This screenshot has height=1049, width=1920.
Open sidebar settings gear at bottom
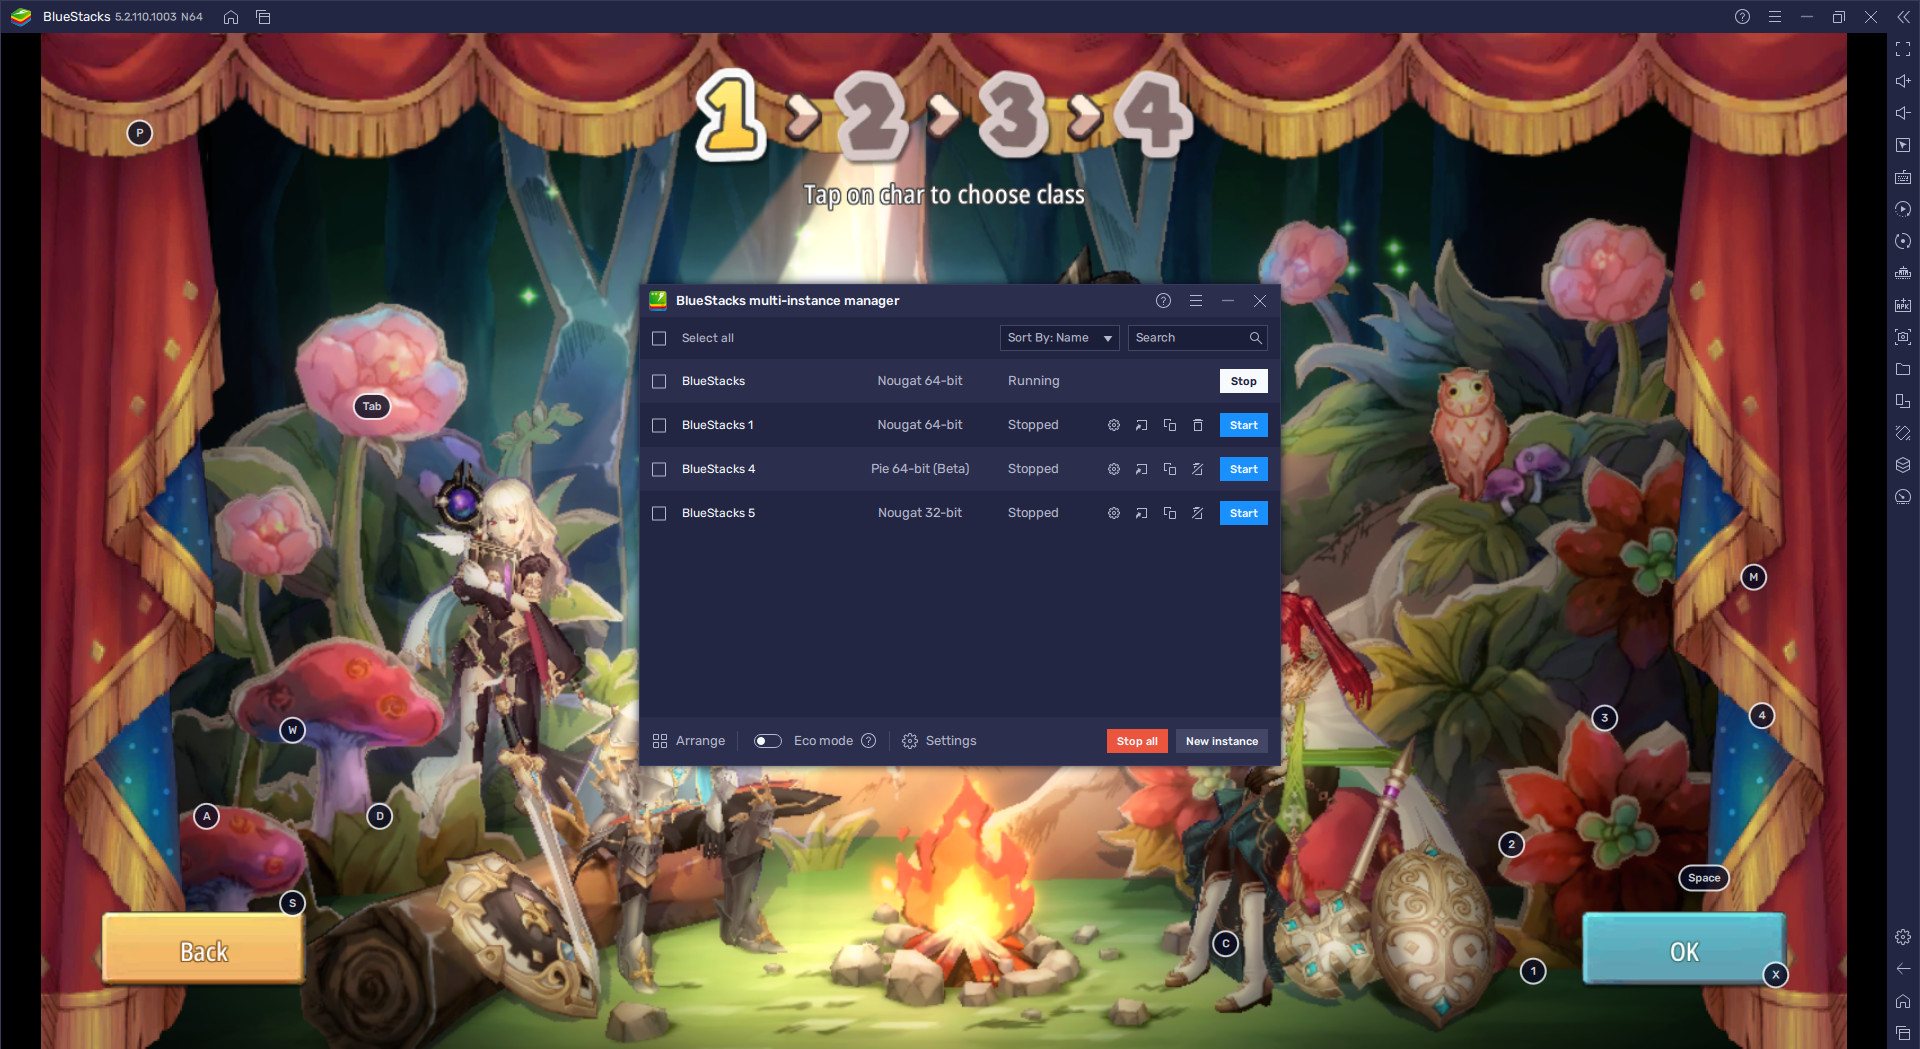1902,937
